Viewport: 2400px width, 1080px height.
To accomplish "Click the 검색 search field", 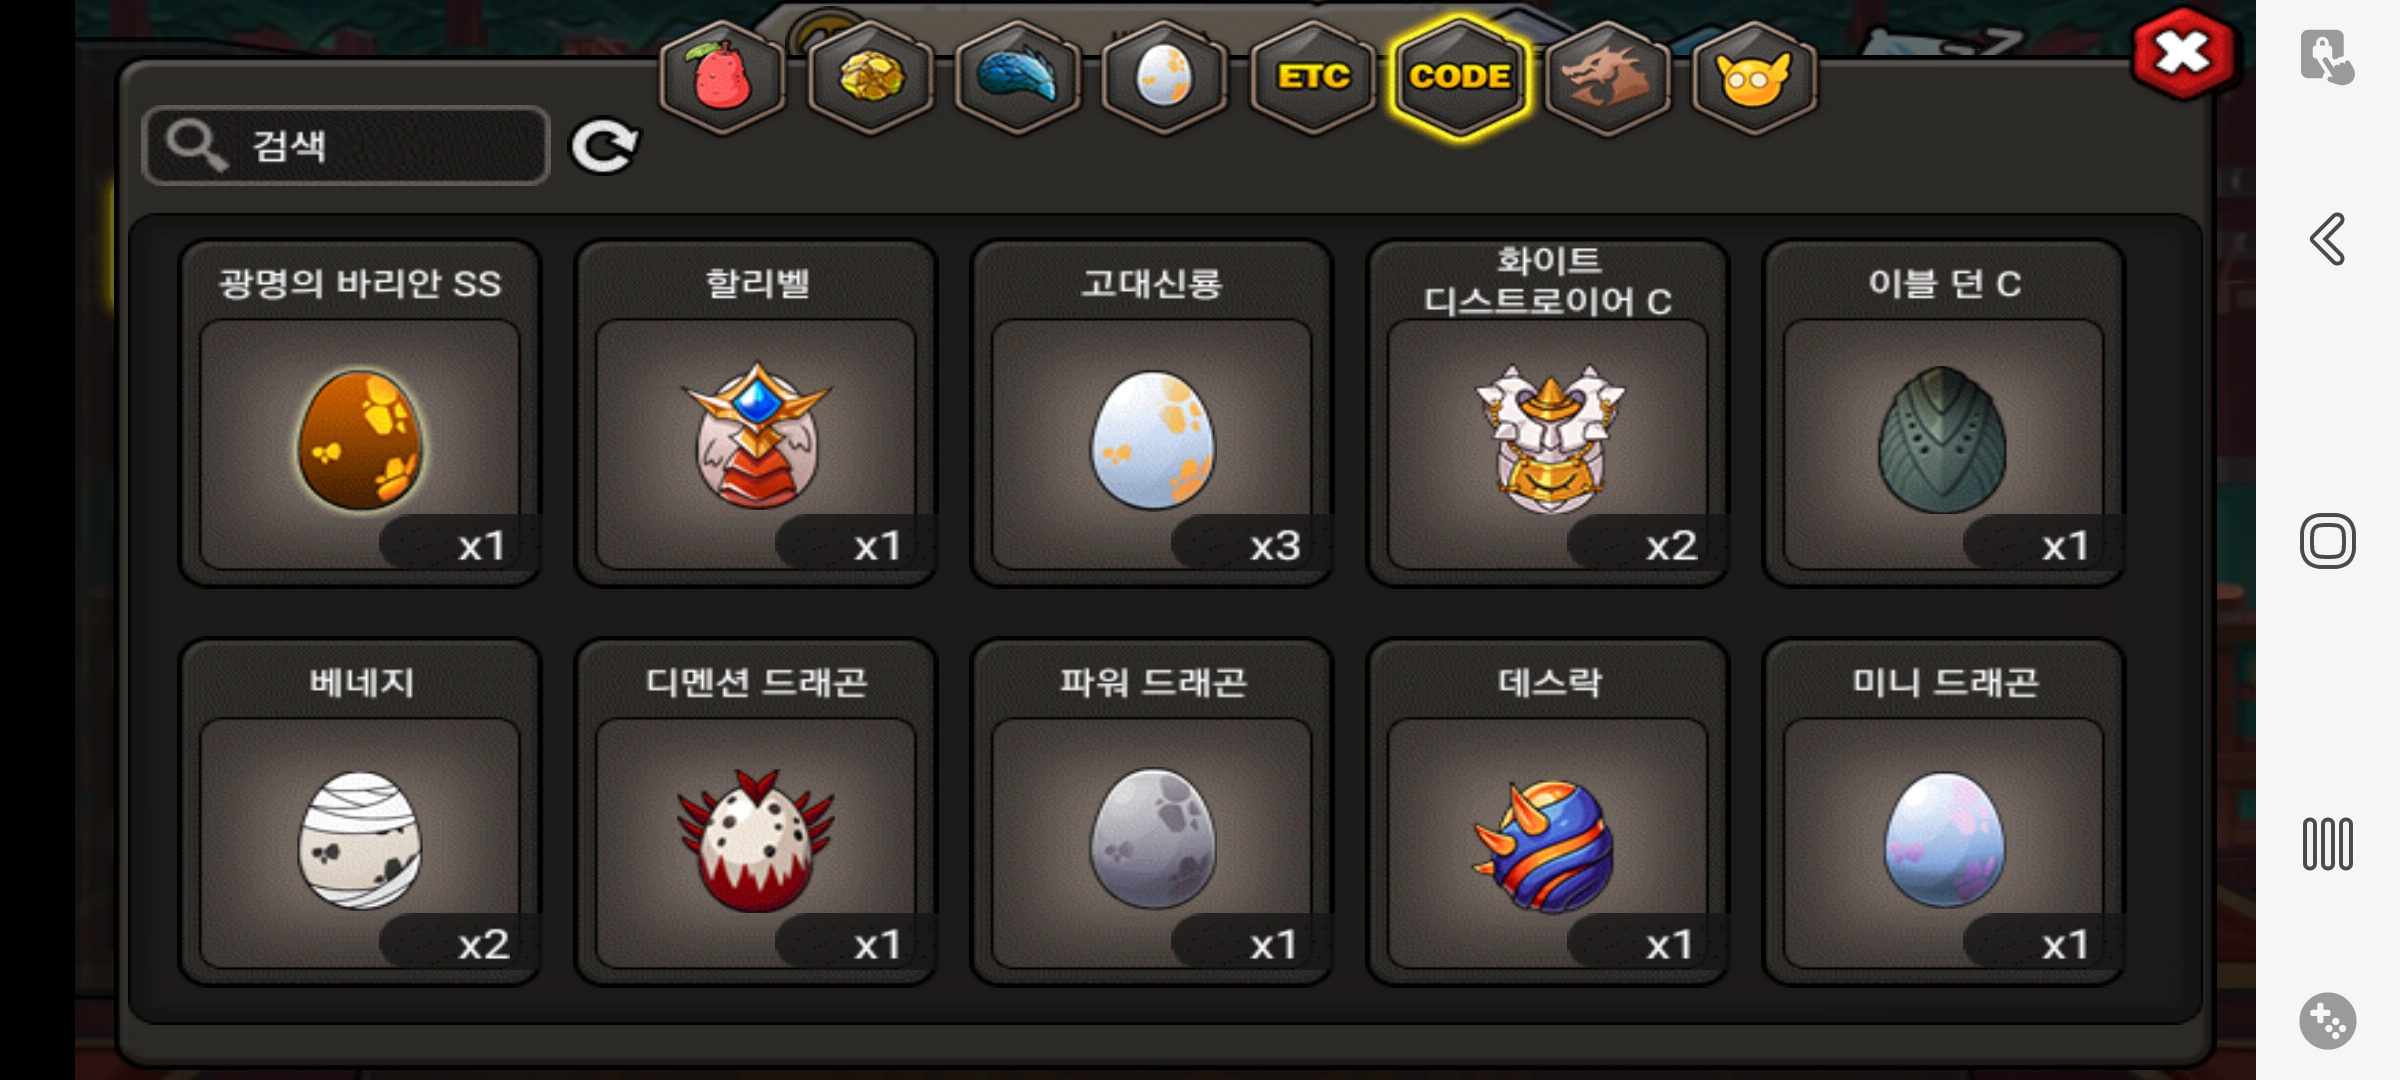I will (346, 146).
